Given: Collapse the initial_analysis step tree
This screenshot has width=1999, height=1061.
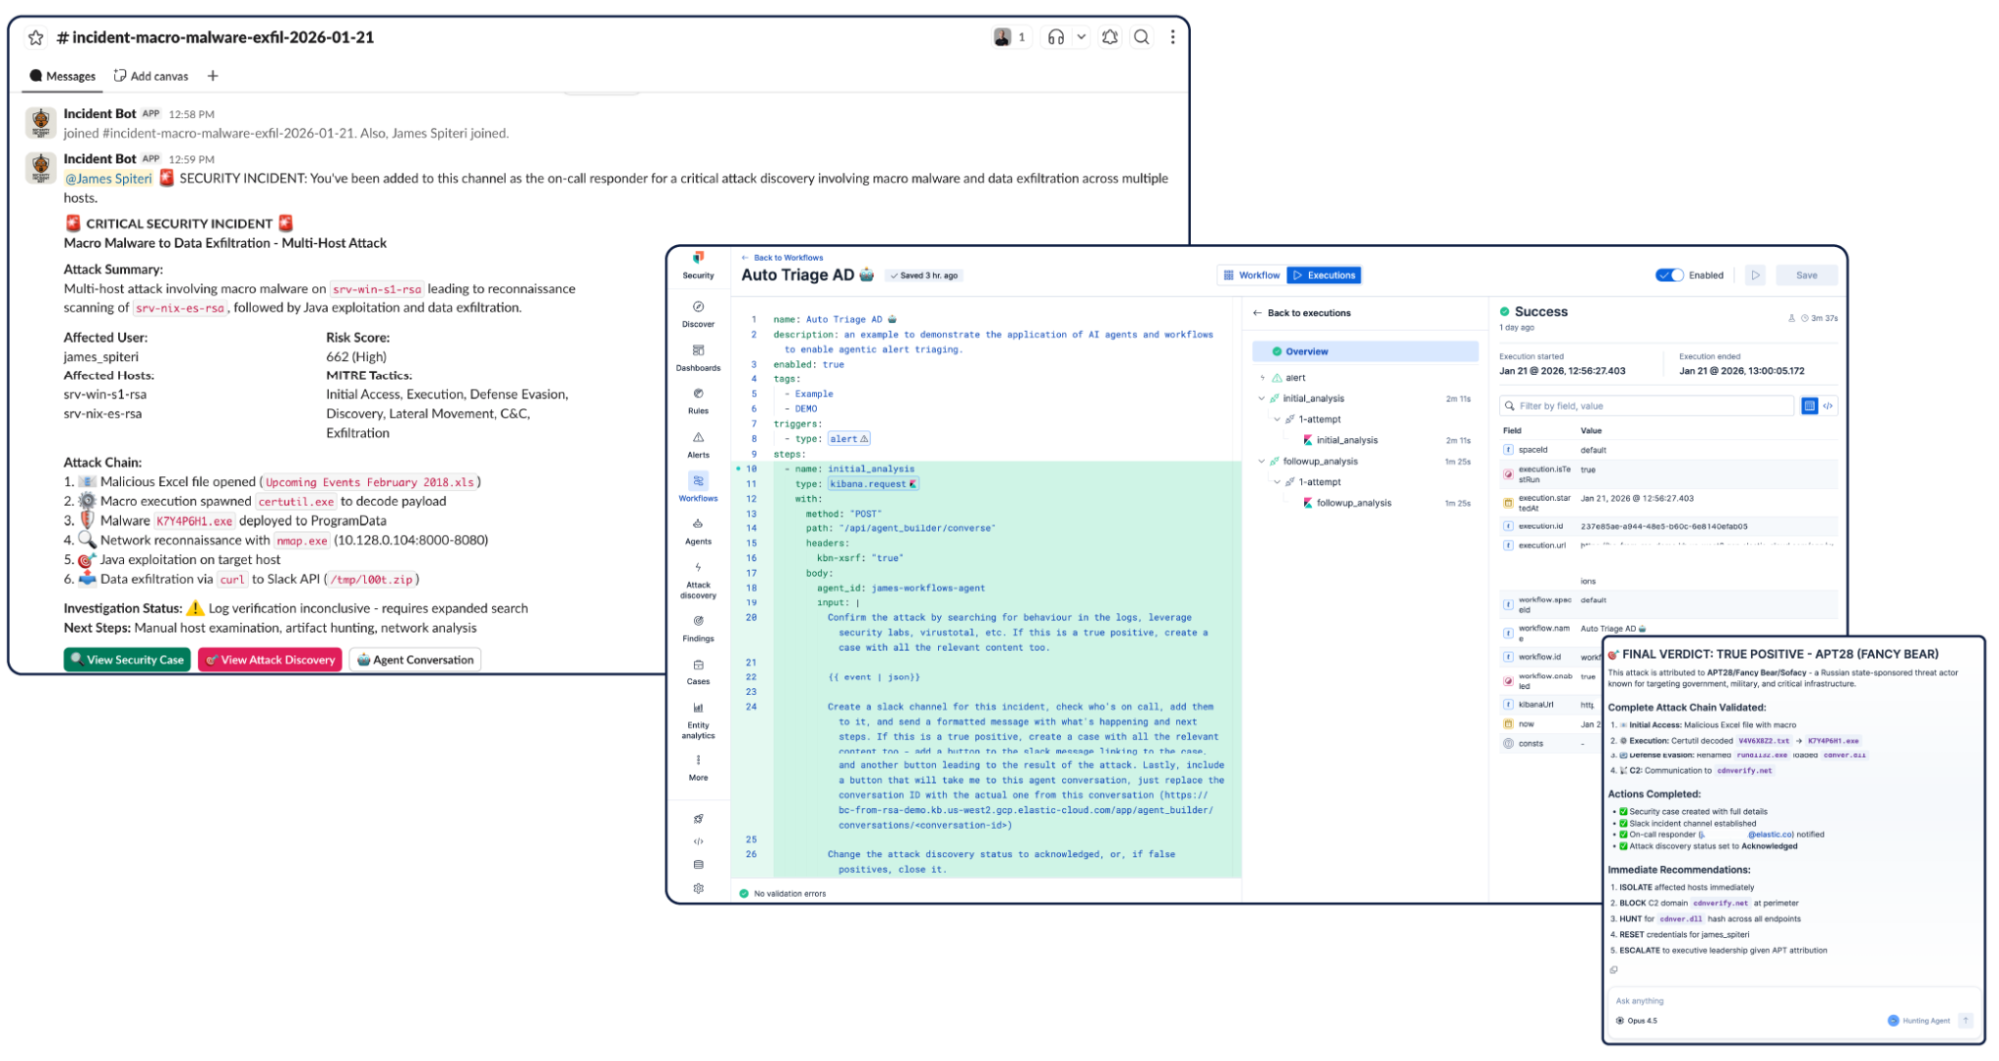Looking at the screenshot, I should tap(1262, 399).
